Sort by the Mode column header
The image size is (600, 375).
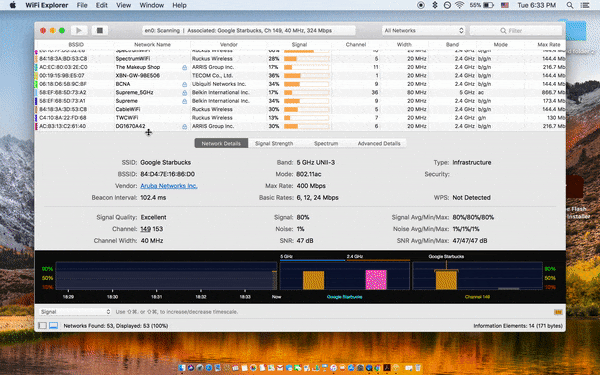501,45
